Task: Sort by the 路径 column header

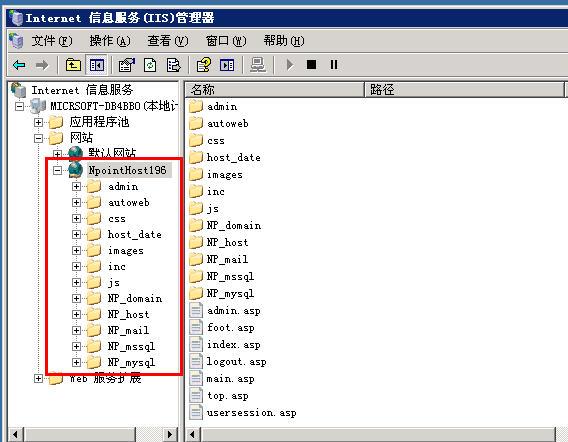Action: (465, 89)
